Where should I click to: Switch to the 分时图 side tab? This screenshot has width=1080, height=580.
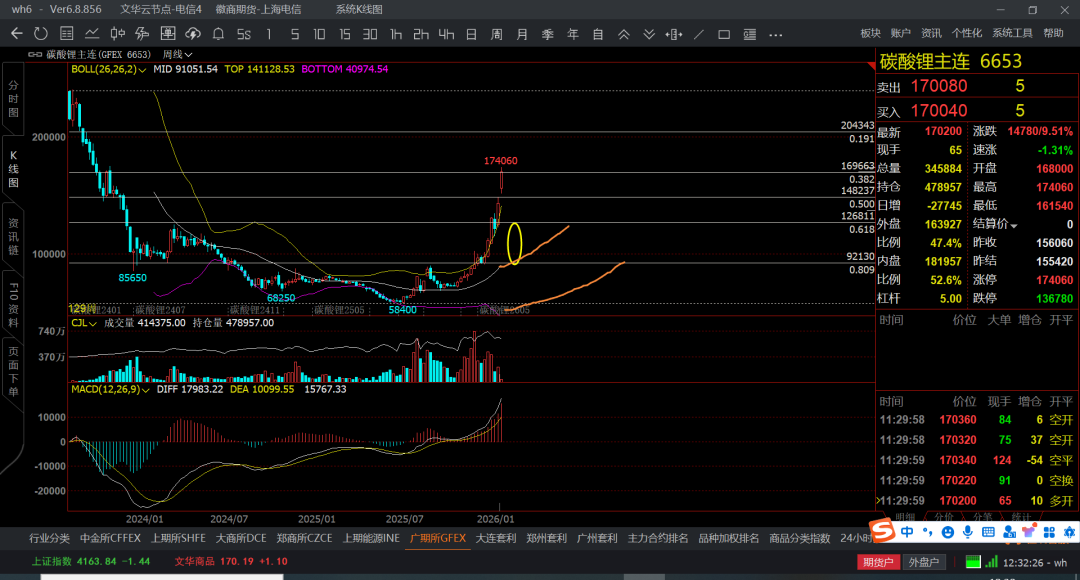(x=13, y=99)
